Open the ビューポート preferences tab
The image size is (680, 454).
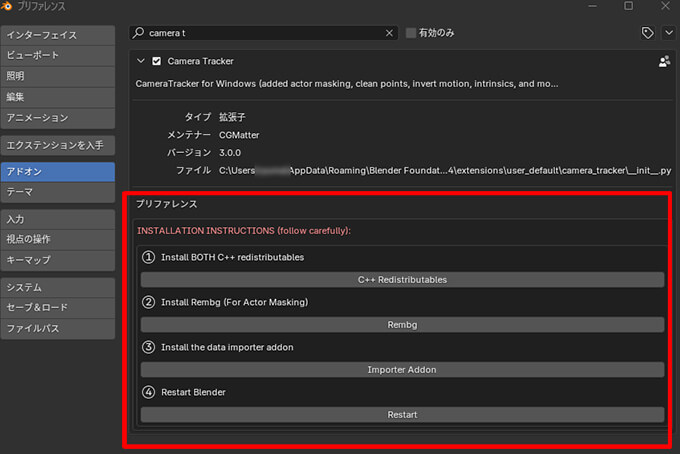click(x=58, y=56)
